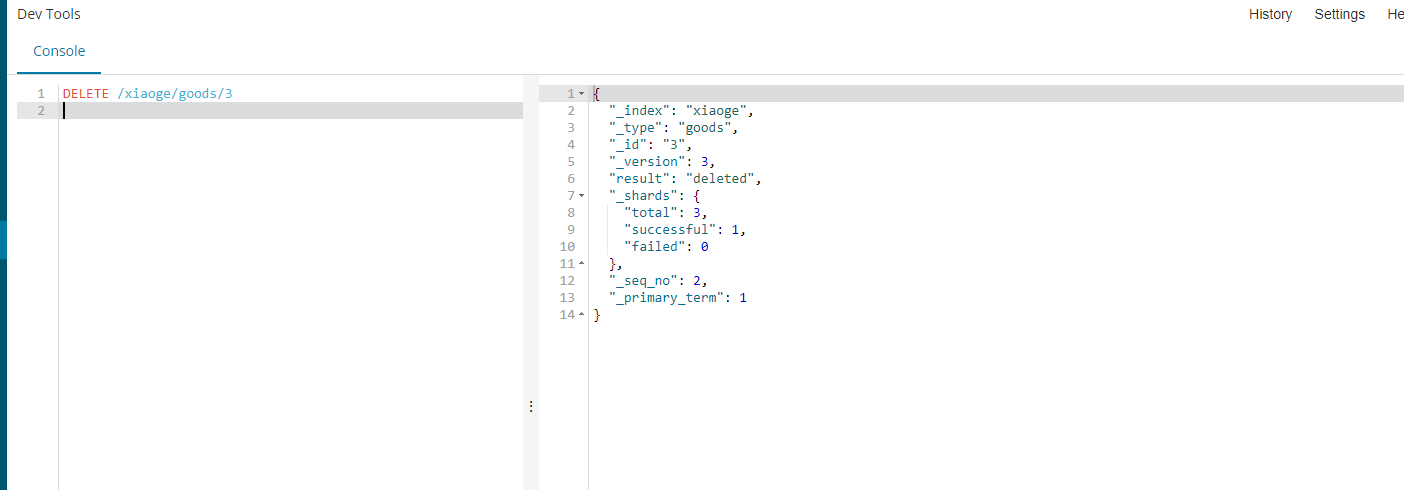Click the fold arrow at response line 11

tap(582, 263)
